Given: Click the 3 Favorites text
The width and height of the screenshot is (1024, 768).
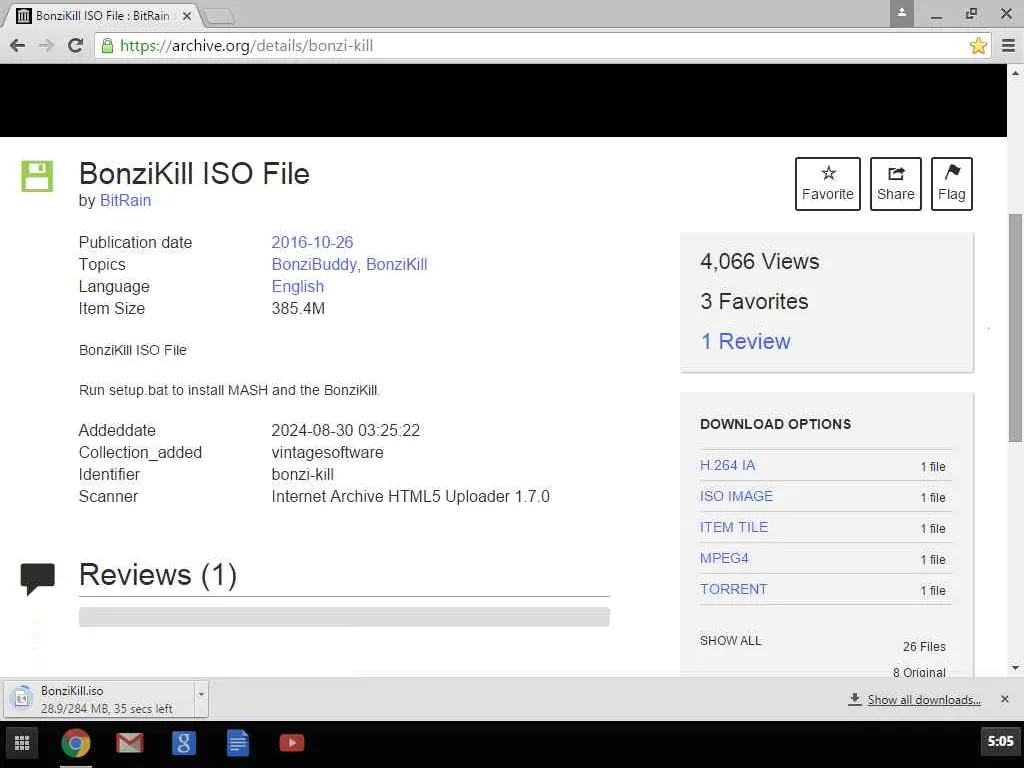Looking at the screenshot, I should point(754,301).
